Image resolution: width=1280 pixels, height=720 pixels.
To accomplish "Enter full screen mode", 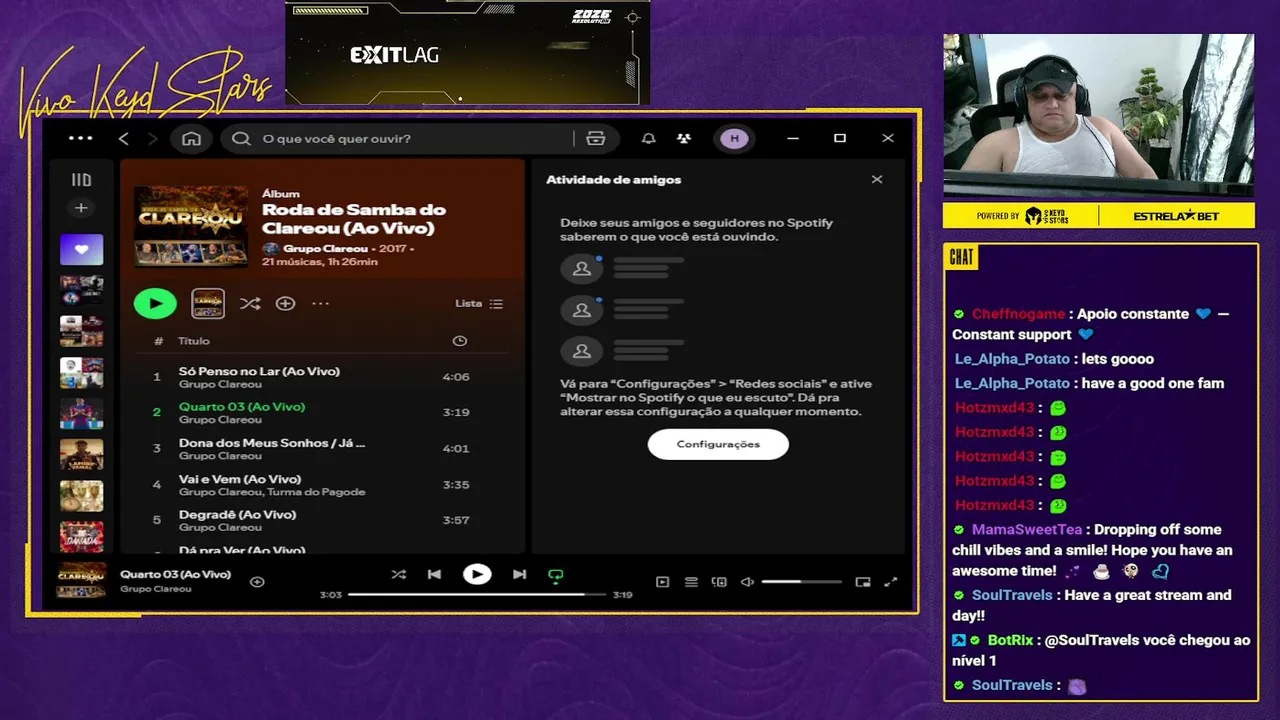I will tap(891, 582).
